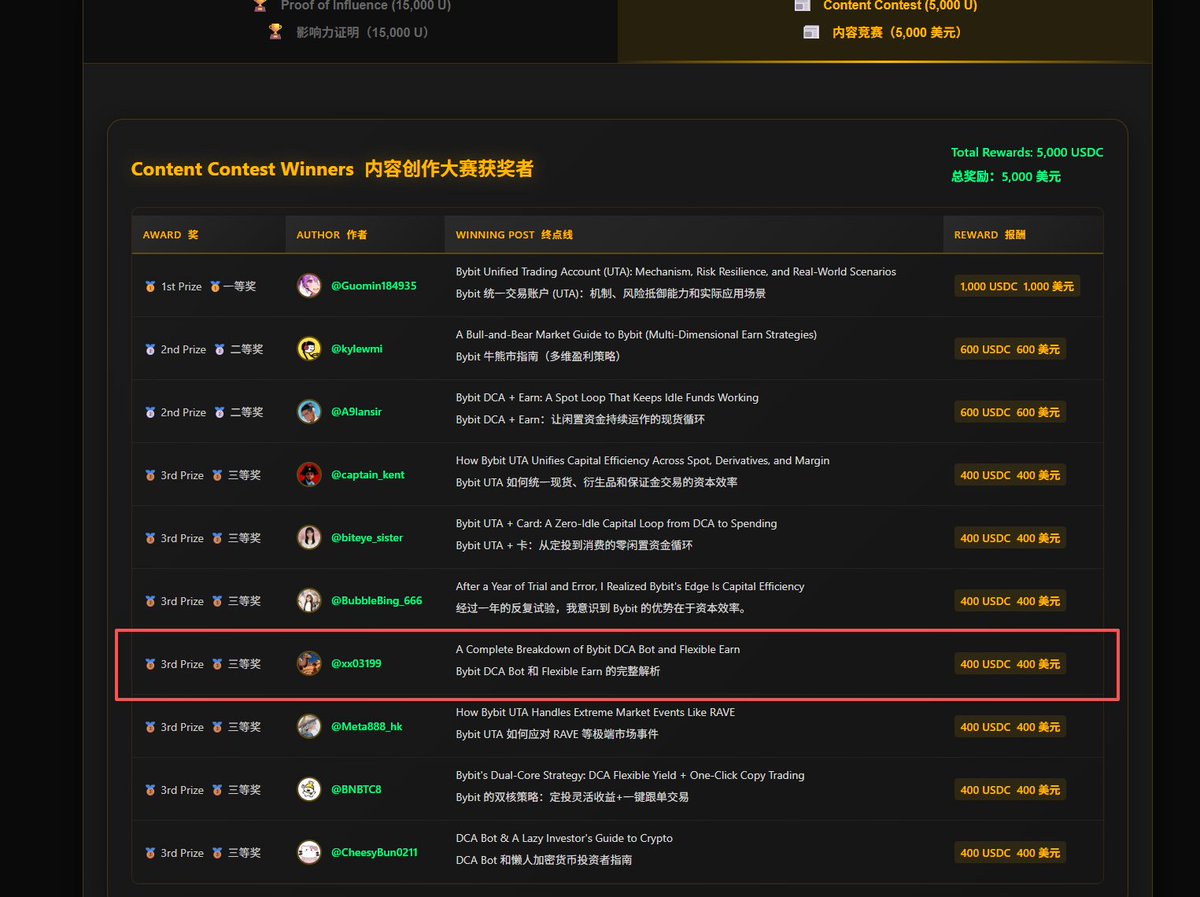Open the @Meta888_hk profile link
Image resolution: width=1200 pixels, height=897 pixels.
367,727
